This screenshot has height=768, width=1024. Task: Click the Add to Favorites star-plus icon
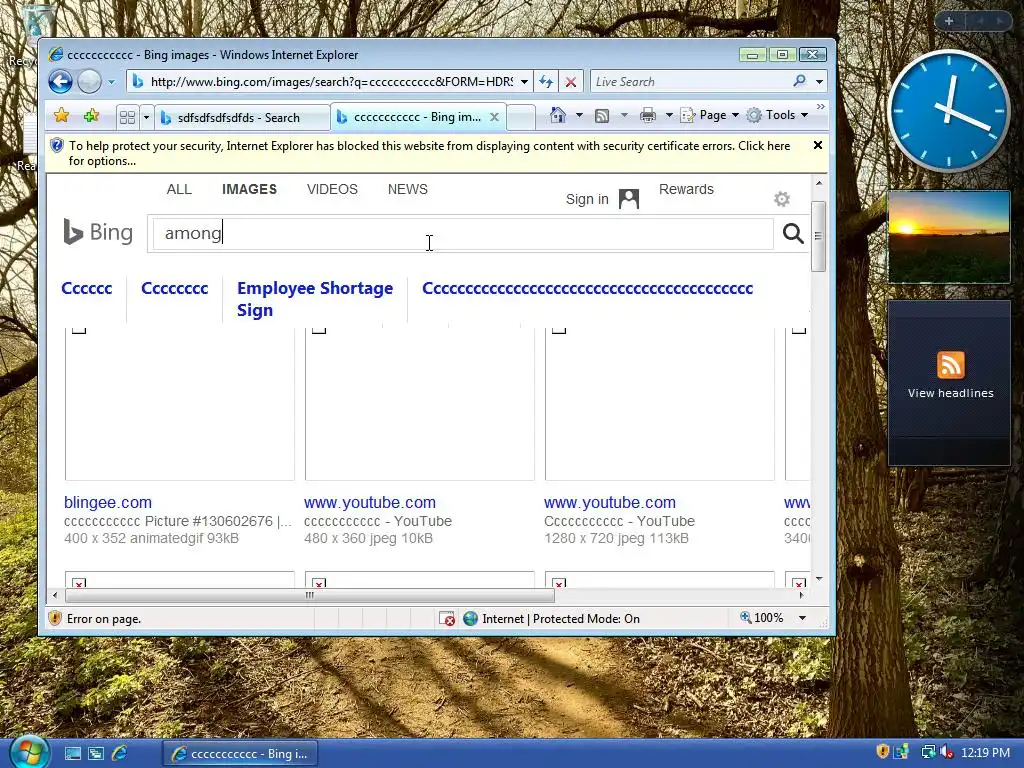point(91,116)
